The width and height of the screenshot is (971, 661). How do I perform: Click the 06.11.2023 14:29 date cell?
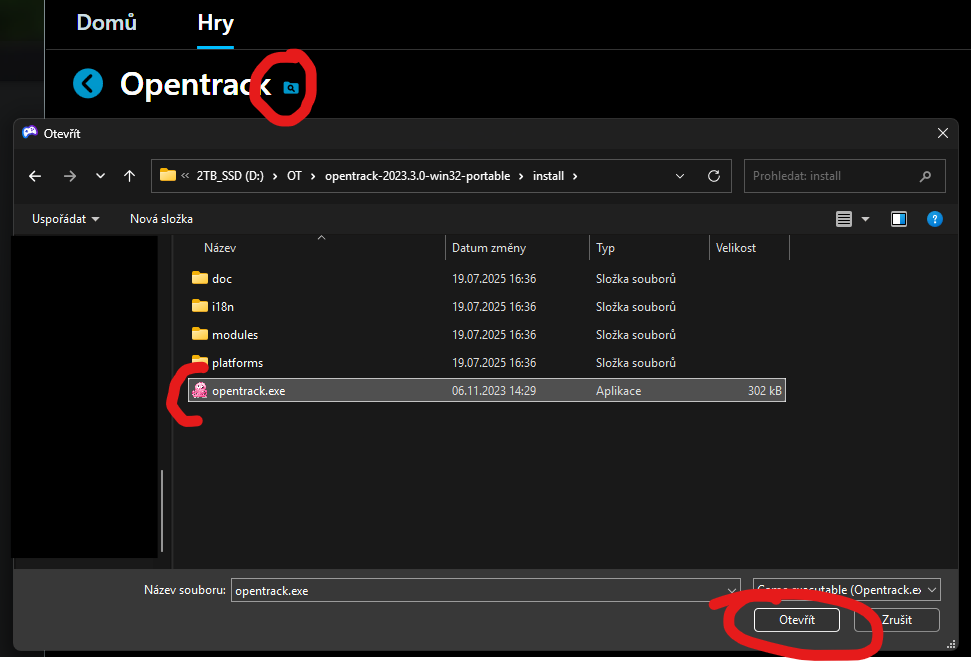point(494,391)
